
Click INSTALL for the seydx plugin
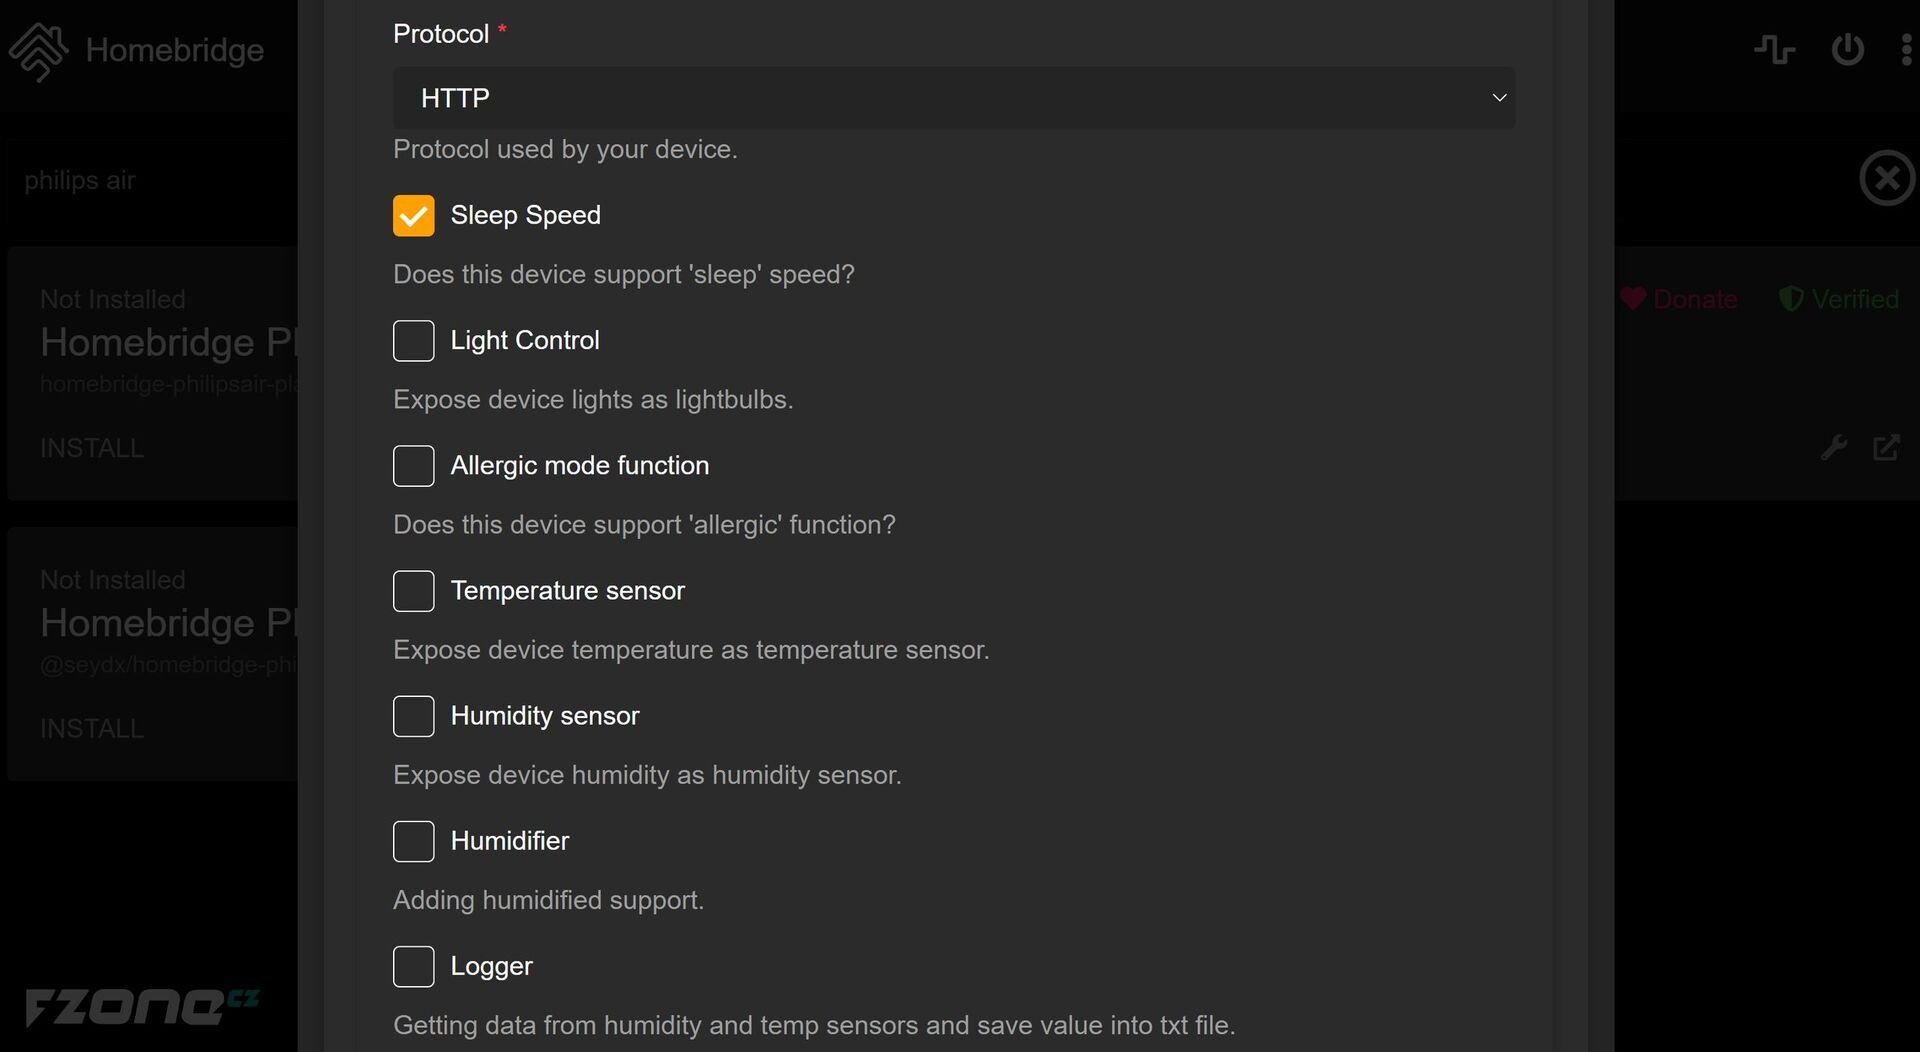[92, 728]
